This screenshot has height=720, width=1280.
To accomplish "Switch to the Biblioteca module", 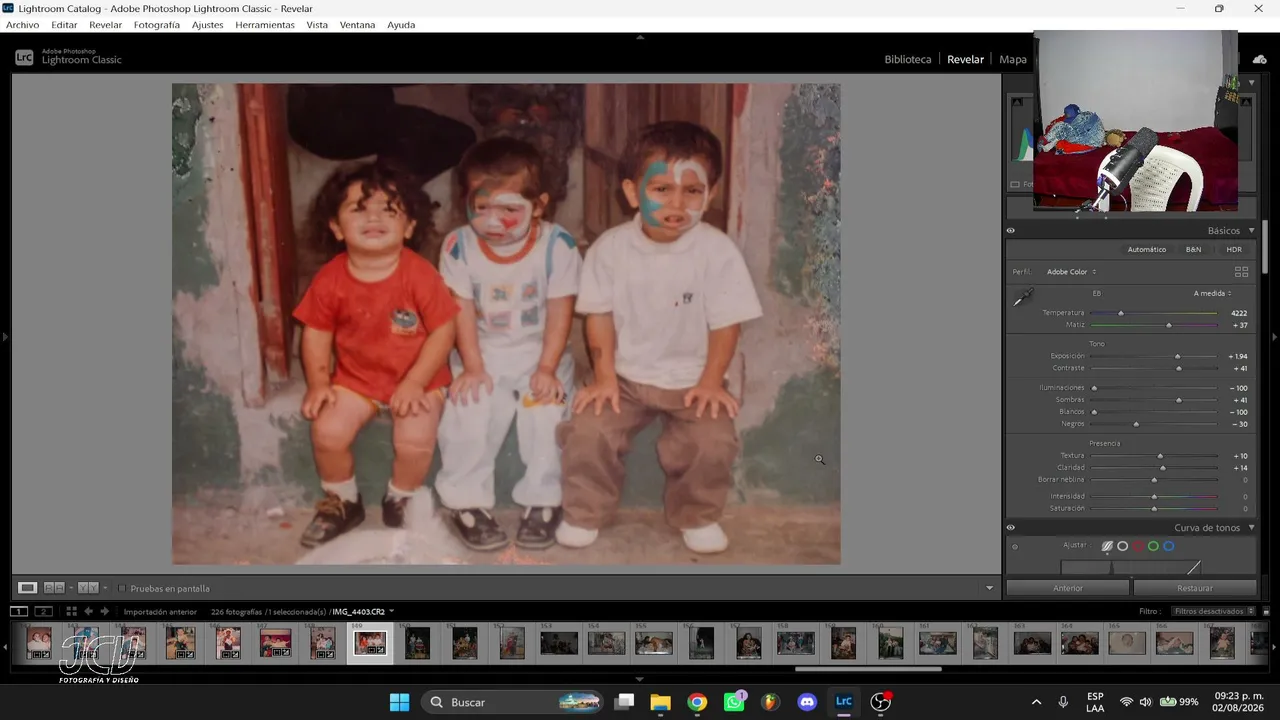I will tap(908, 59).
